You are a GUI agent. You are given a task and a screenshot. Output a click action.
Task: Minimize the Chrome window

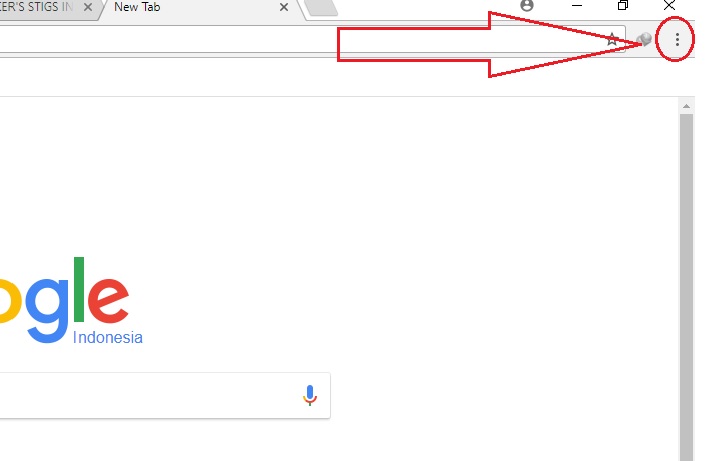click(x=577, y=5)
